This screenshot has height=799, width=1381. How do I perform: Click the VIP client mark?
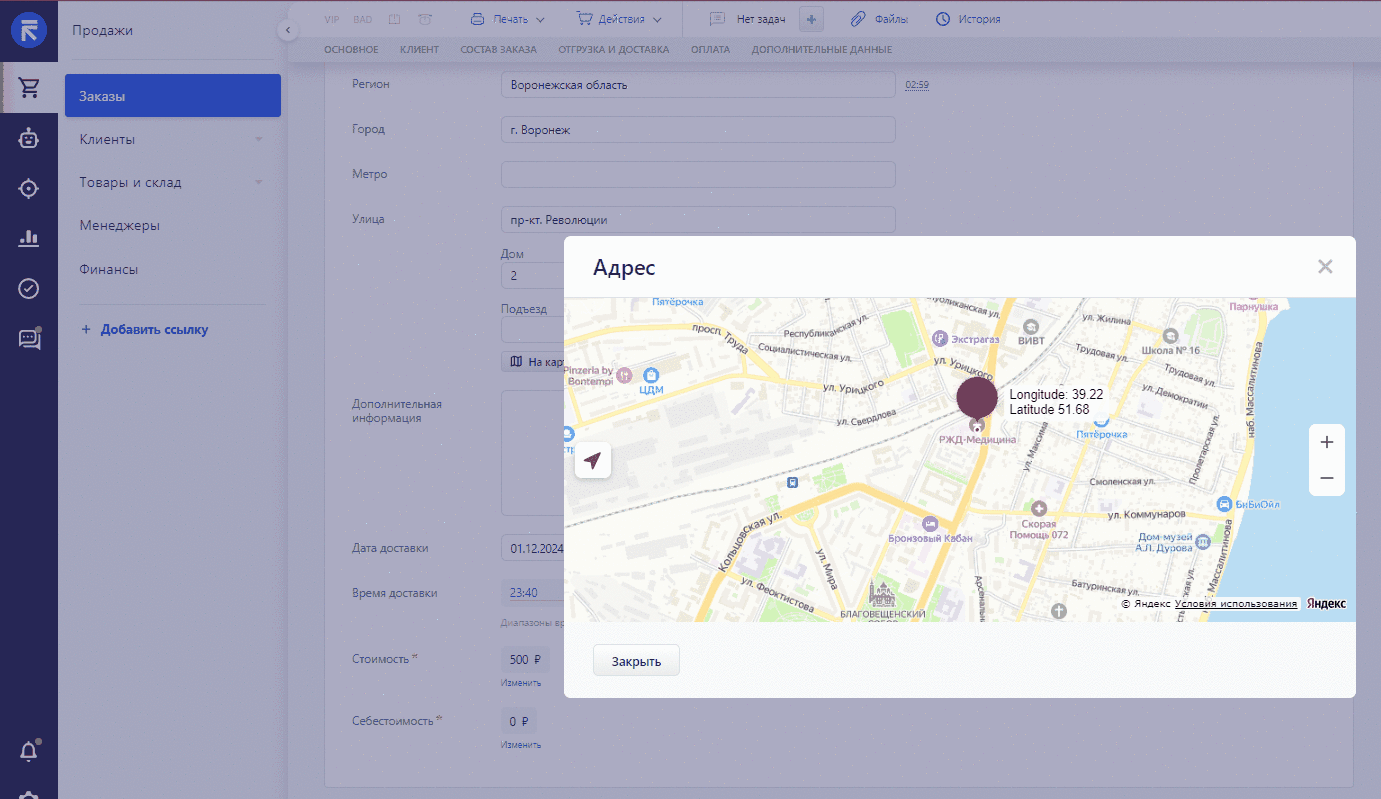pos(332,19)
